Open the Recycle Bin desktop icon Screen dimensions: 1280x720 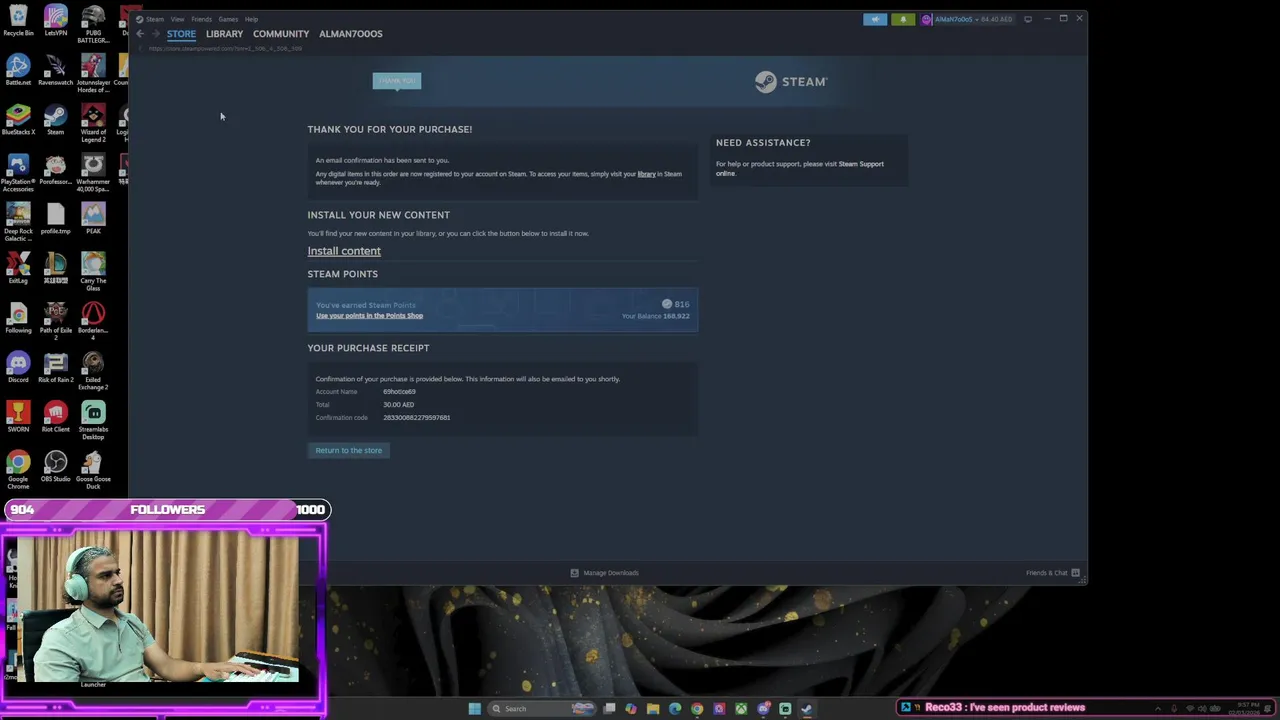pos(18,20)
